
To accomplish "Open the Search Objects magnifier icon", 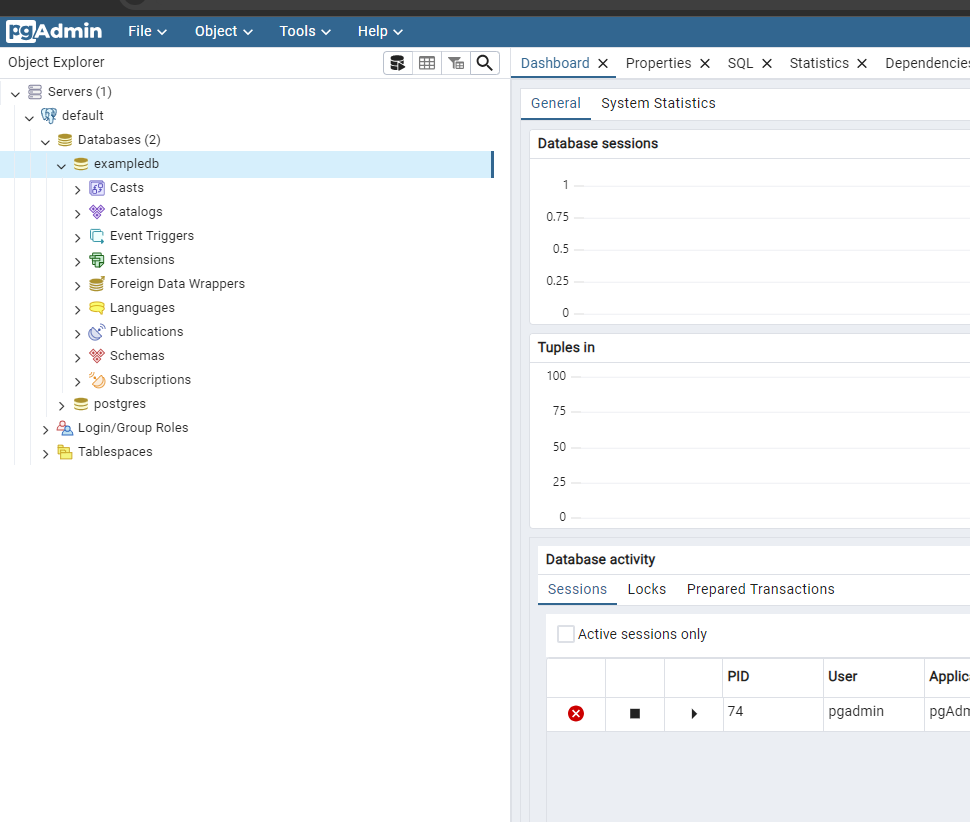I will pos(485,63).
